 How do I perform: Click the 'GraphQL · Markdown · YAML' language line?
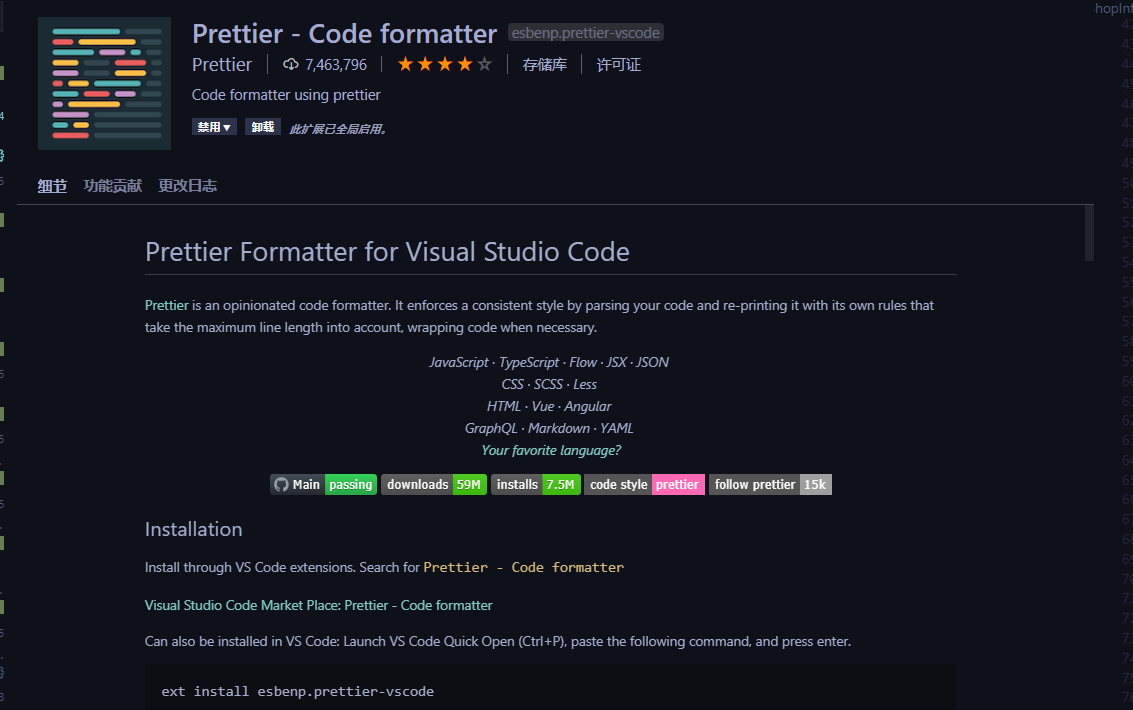click(x=549, y=428)
